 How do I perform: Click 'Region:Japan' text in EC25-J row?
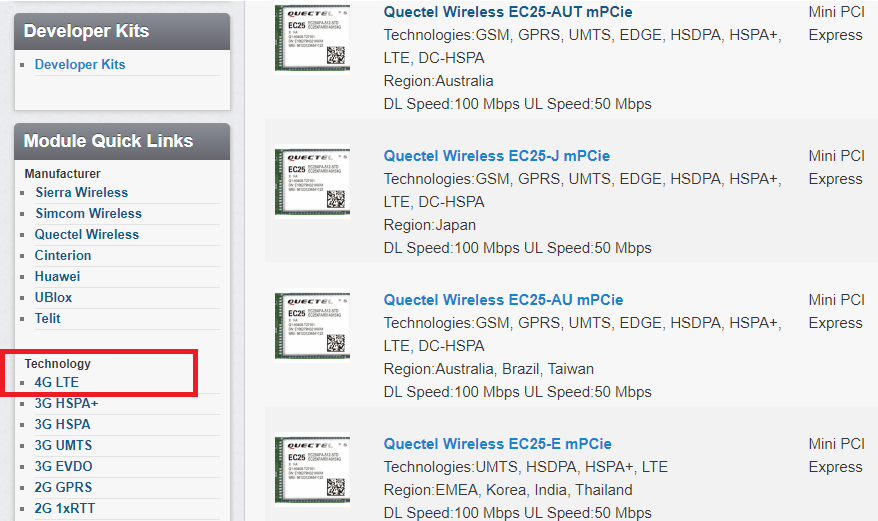(429, 225)
